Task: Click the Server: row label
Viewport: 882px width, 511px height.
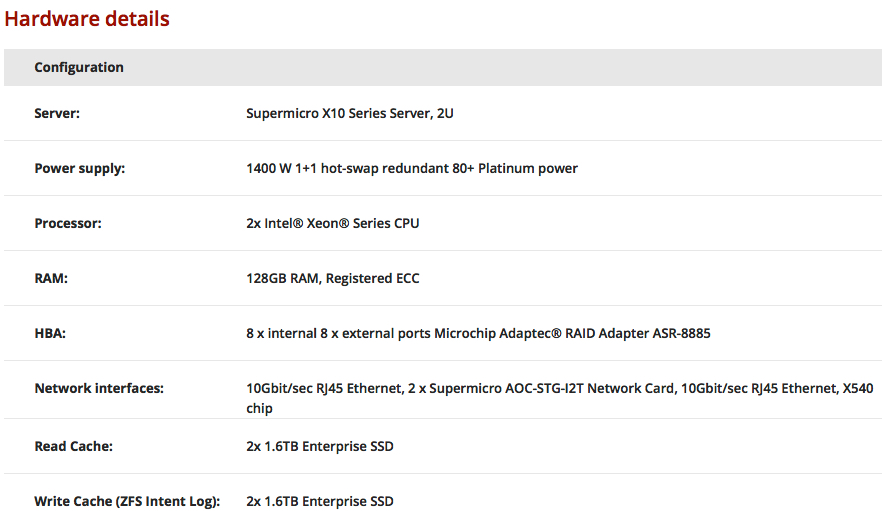Action: (57, 113)
